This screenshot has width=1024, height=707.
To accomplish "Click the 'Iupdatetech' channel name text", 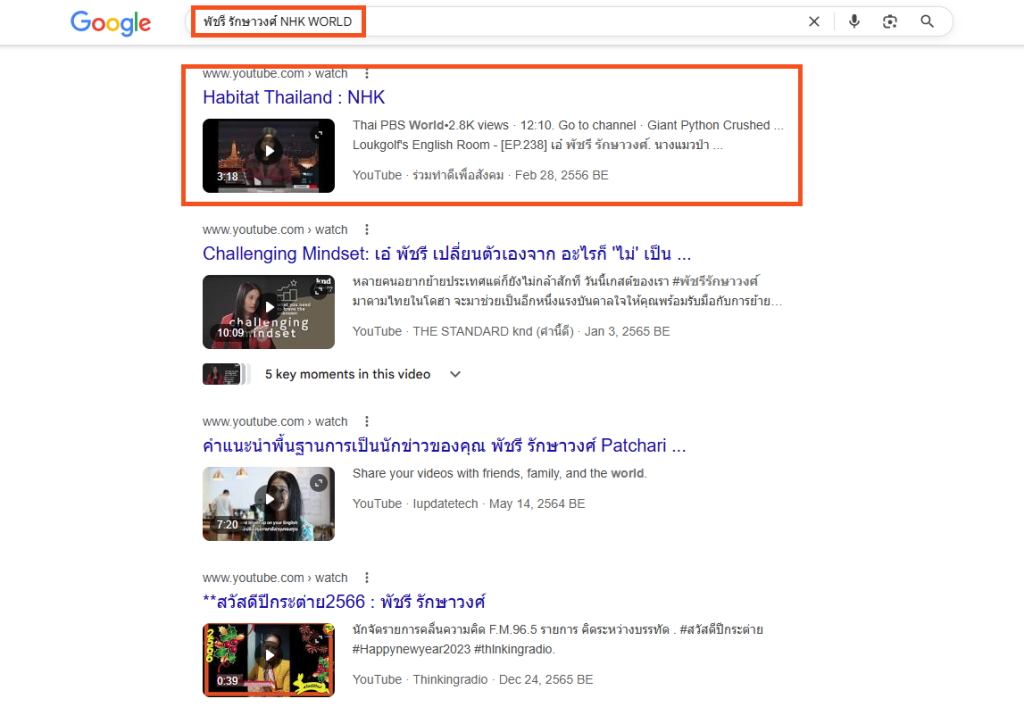I will pos(445,504).
